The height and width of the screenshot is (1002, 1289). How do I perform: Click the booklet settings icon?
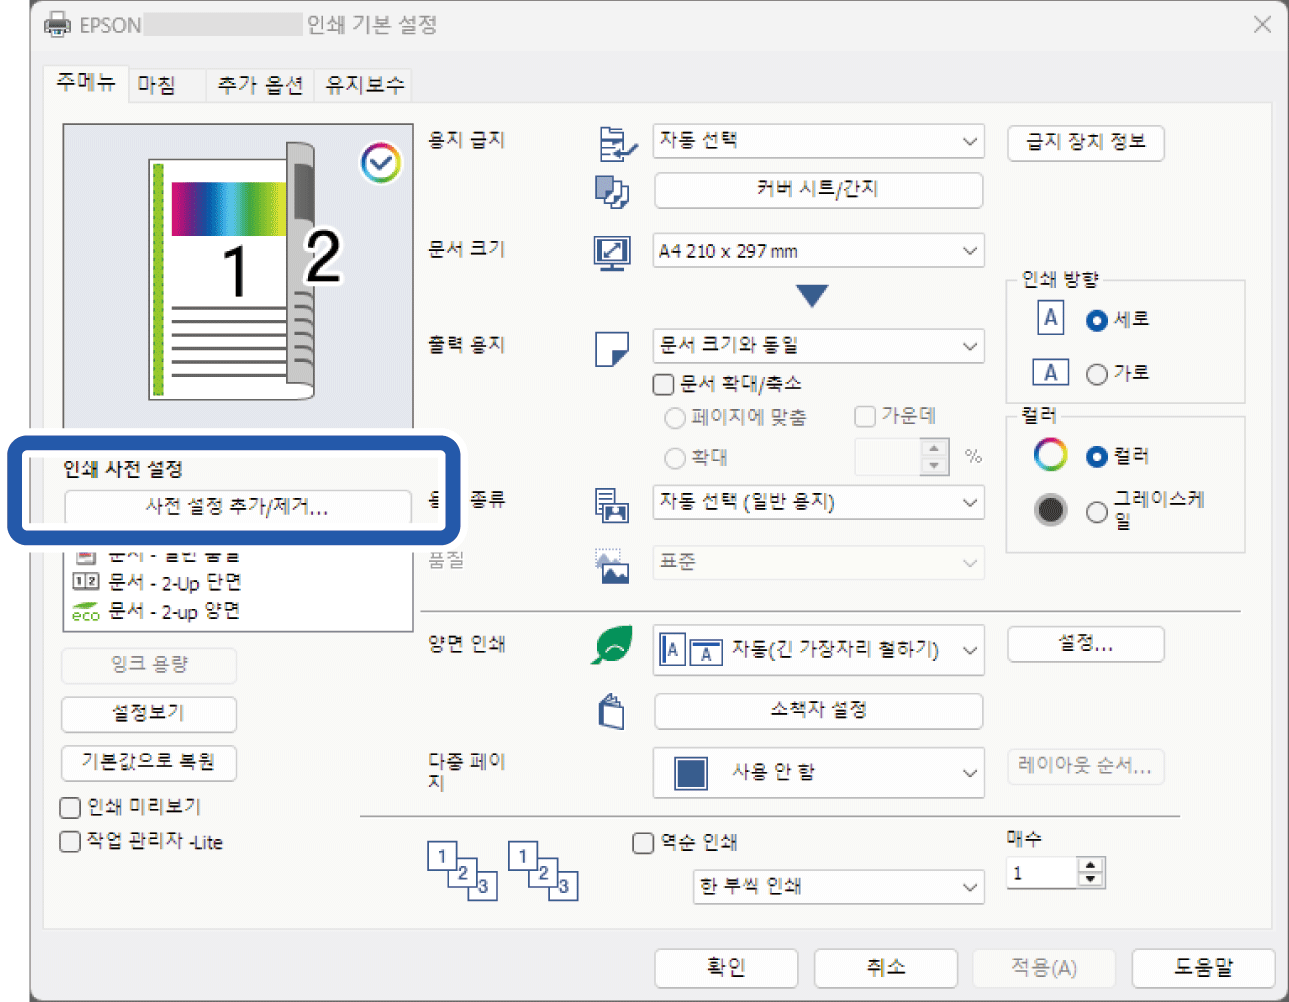click(611, 712)
